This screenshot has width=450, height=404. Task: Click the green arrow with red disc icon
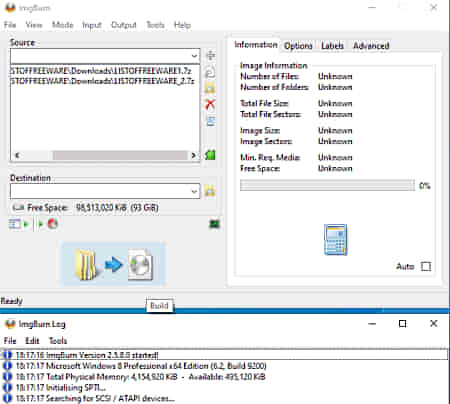click(48, 224)
